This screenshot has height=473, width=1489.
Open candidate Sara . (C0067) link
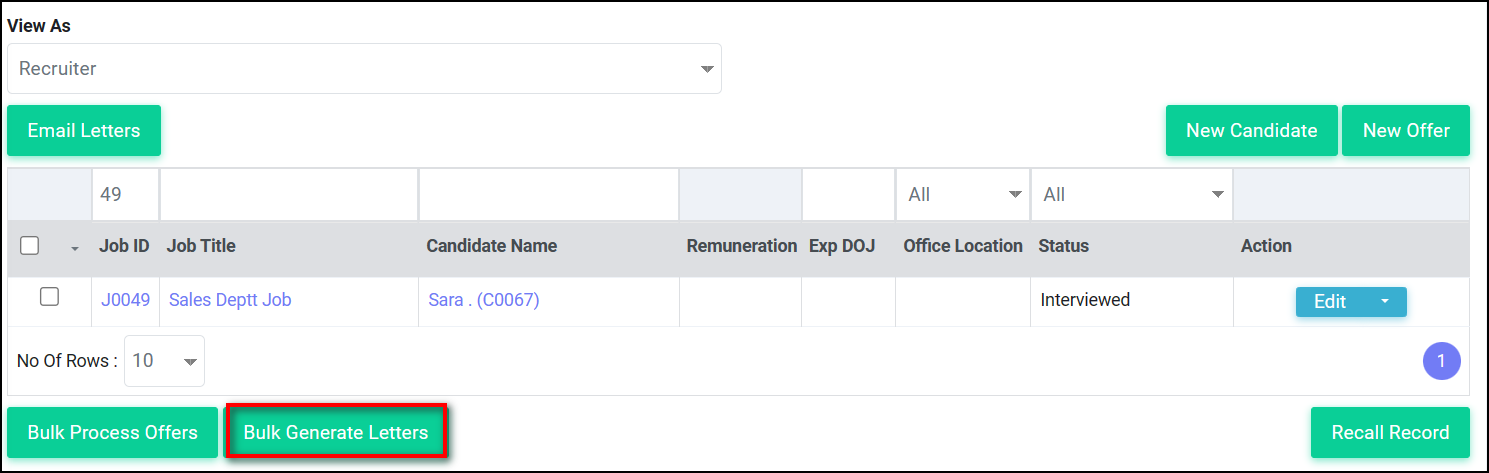(x=484, y=299)
